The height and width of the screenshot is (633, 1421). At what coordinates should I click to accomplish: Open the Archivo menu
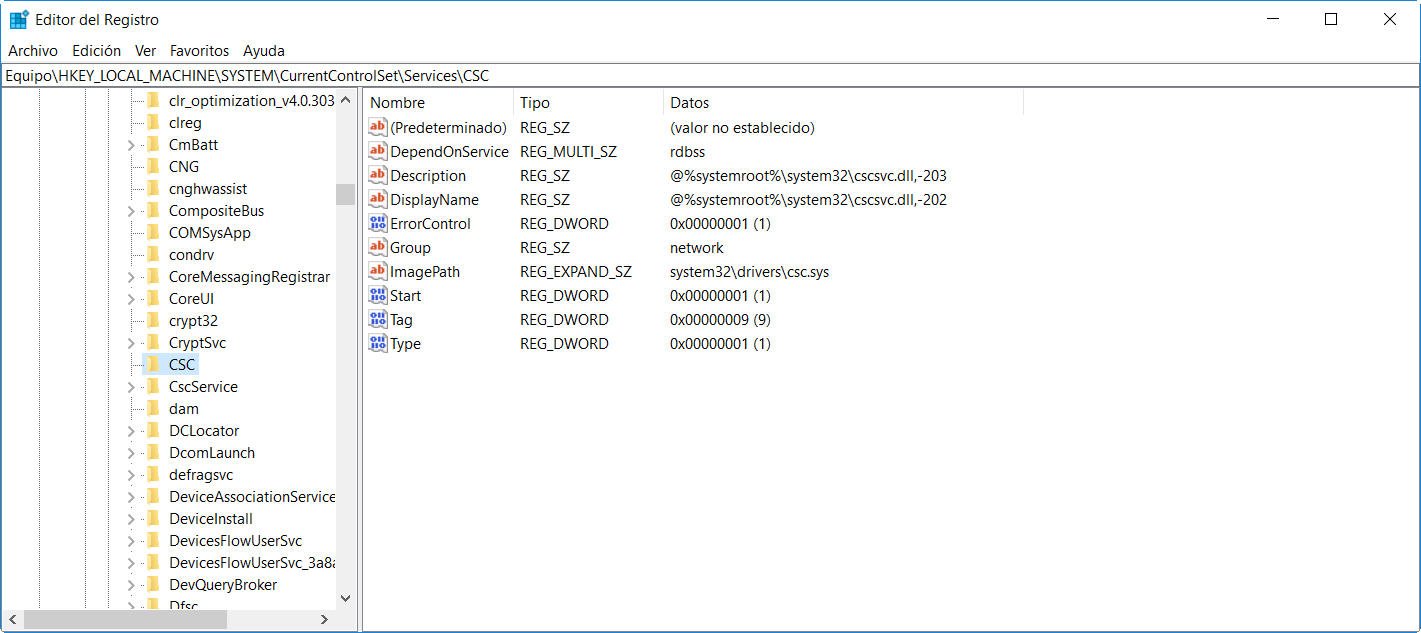pyautogui.click(x=33, y=50)
